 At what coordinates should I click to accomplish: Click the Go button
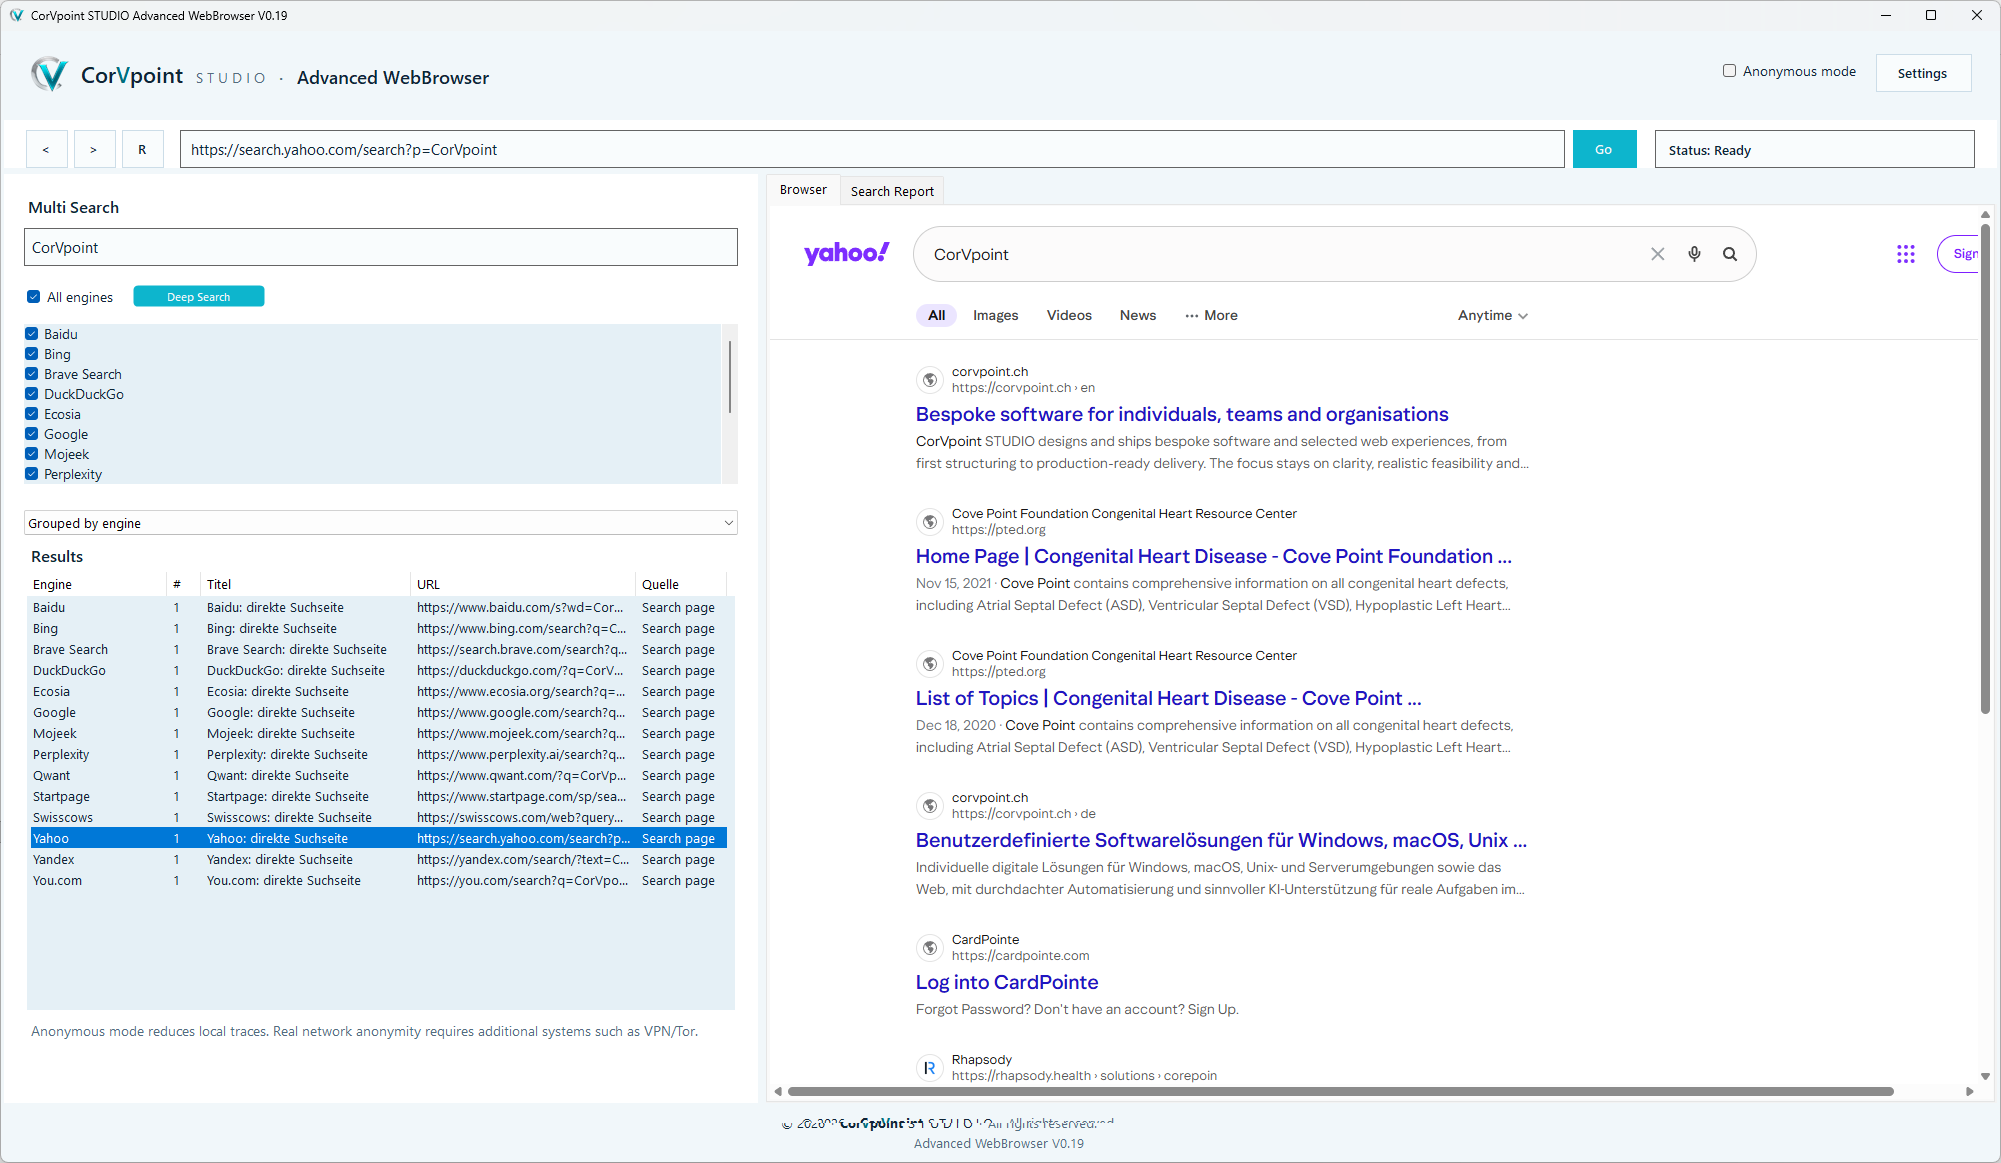coord(1604,149)
